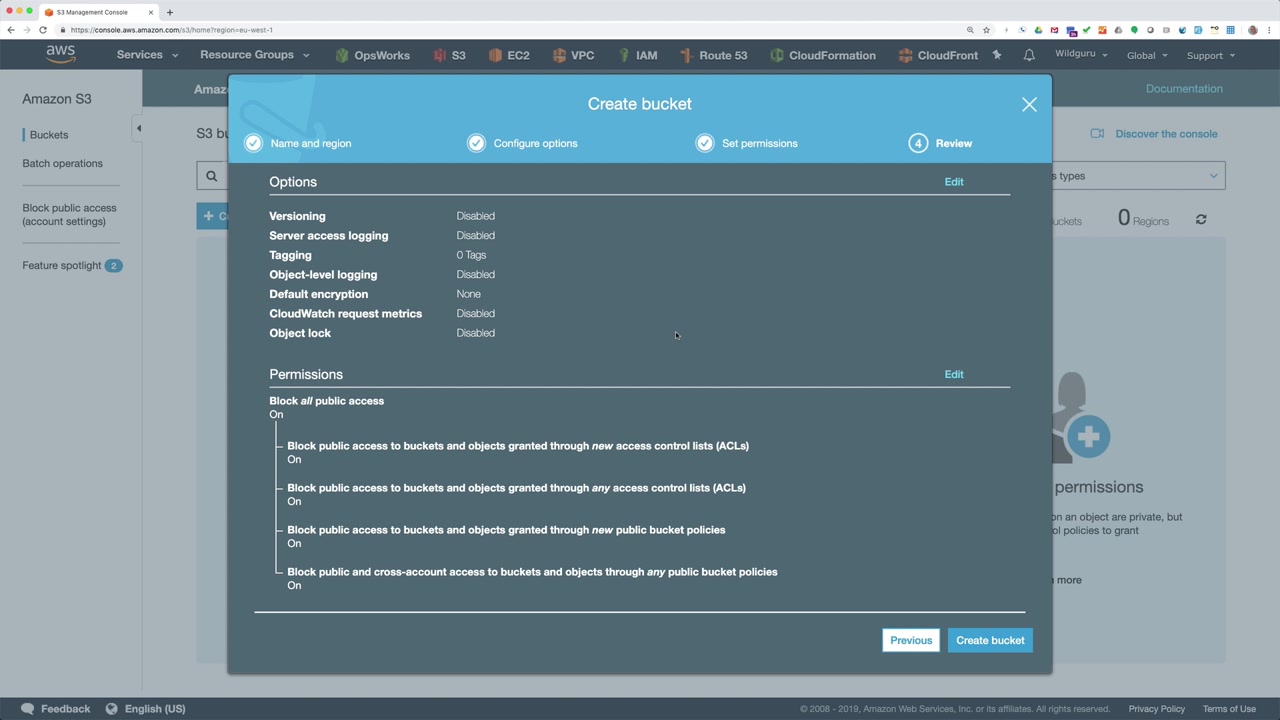This screenshot has width=1280, height=720.
Task: Click the Default encryption label
Action: 318,294
